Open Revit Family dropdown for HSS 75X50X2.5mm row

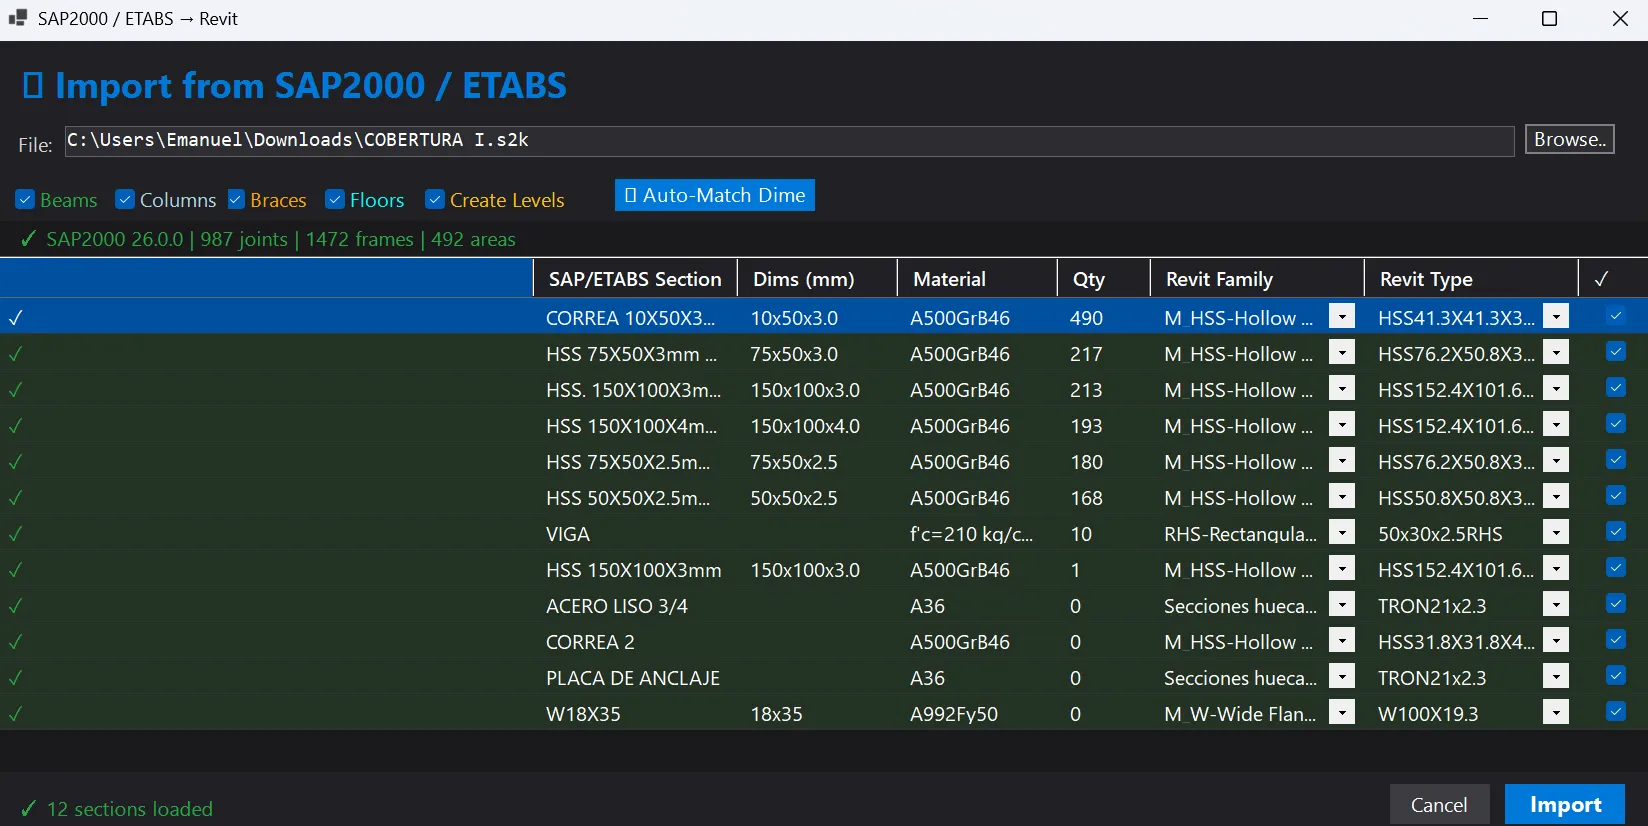(x=1342, y=461)
